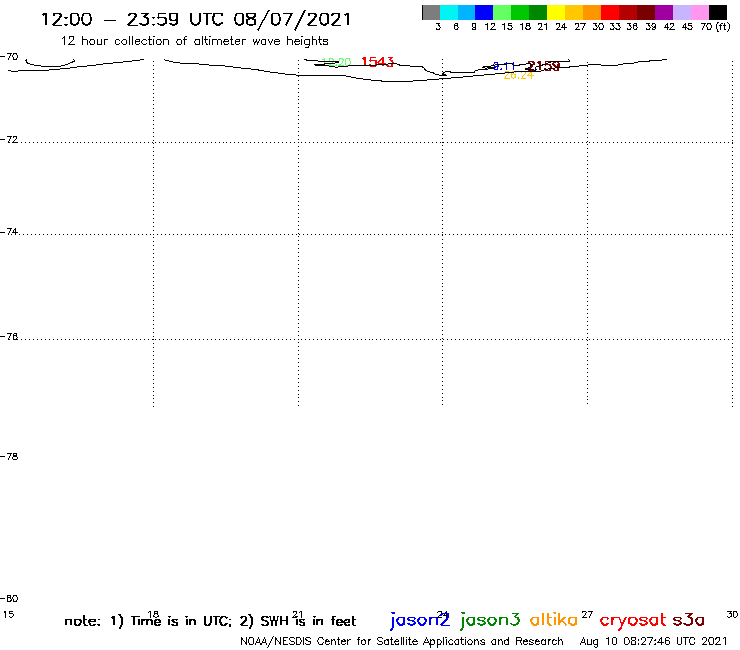Viewport: 740px width, 650px height.
Task: Select the bright red legend swatch
Action: pyautogui.click(x=610, y=12)
